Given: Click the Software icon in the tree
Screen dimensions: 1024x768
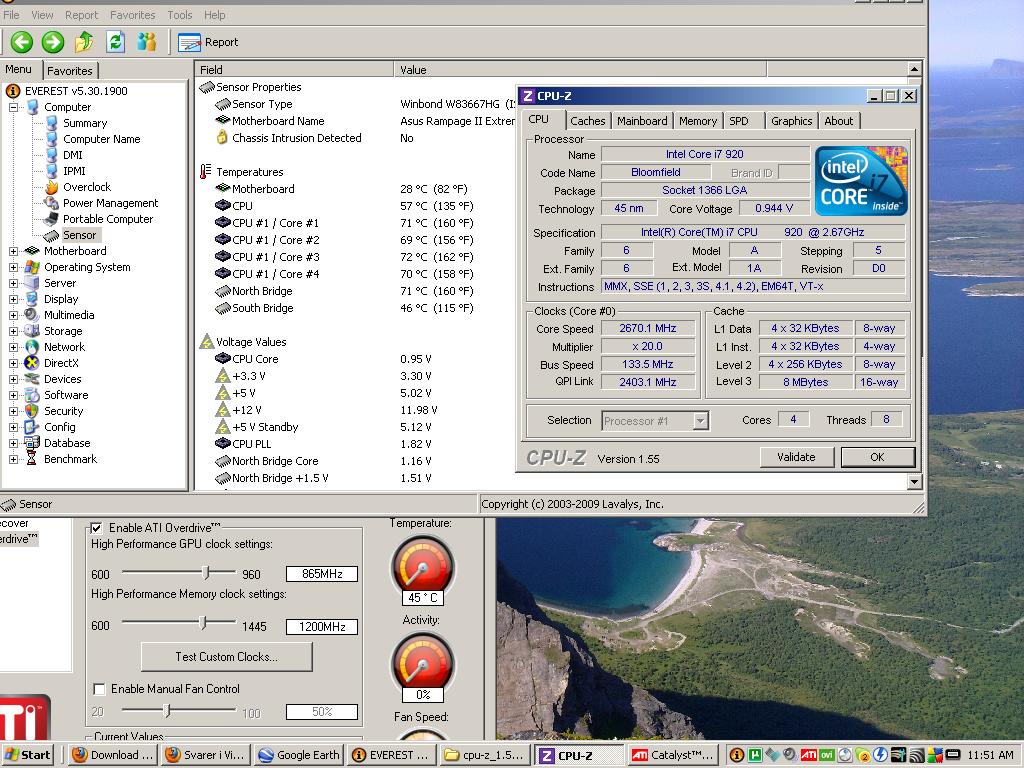Looking at the screenshot, I should [31, 395].
